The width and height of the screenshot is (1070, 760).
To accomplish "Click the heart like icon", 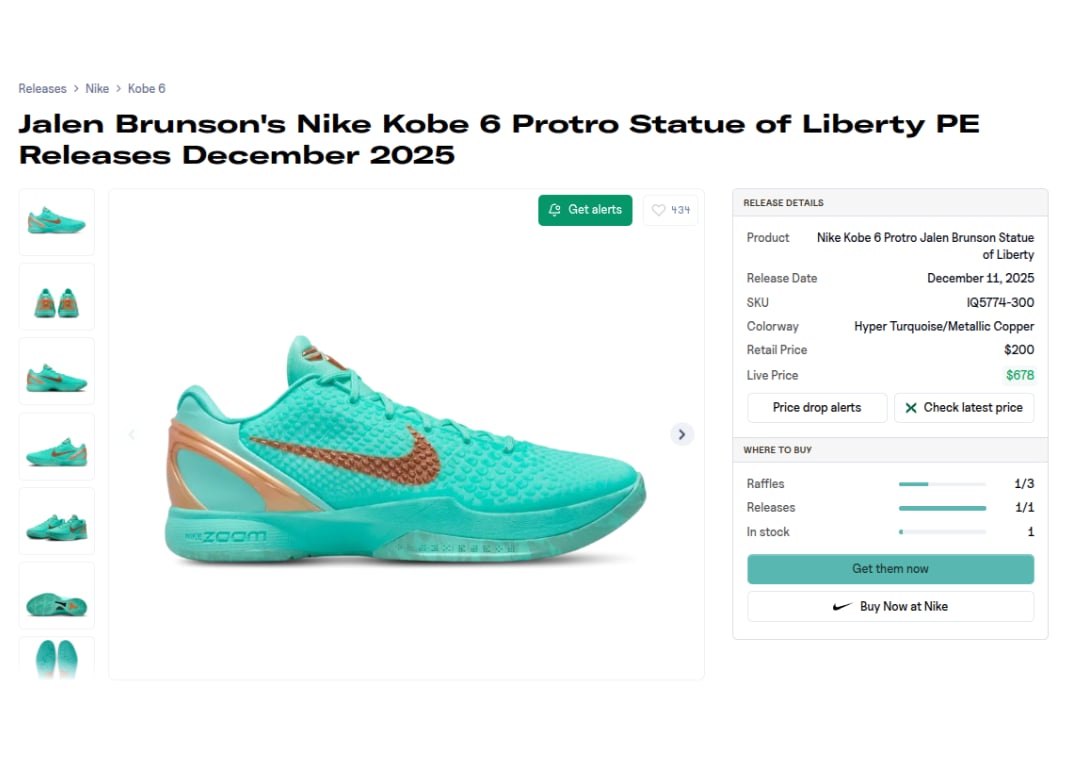I will point(658,210).
